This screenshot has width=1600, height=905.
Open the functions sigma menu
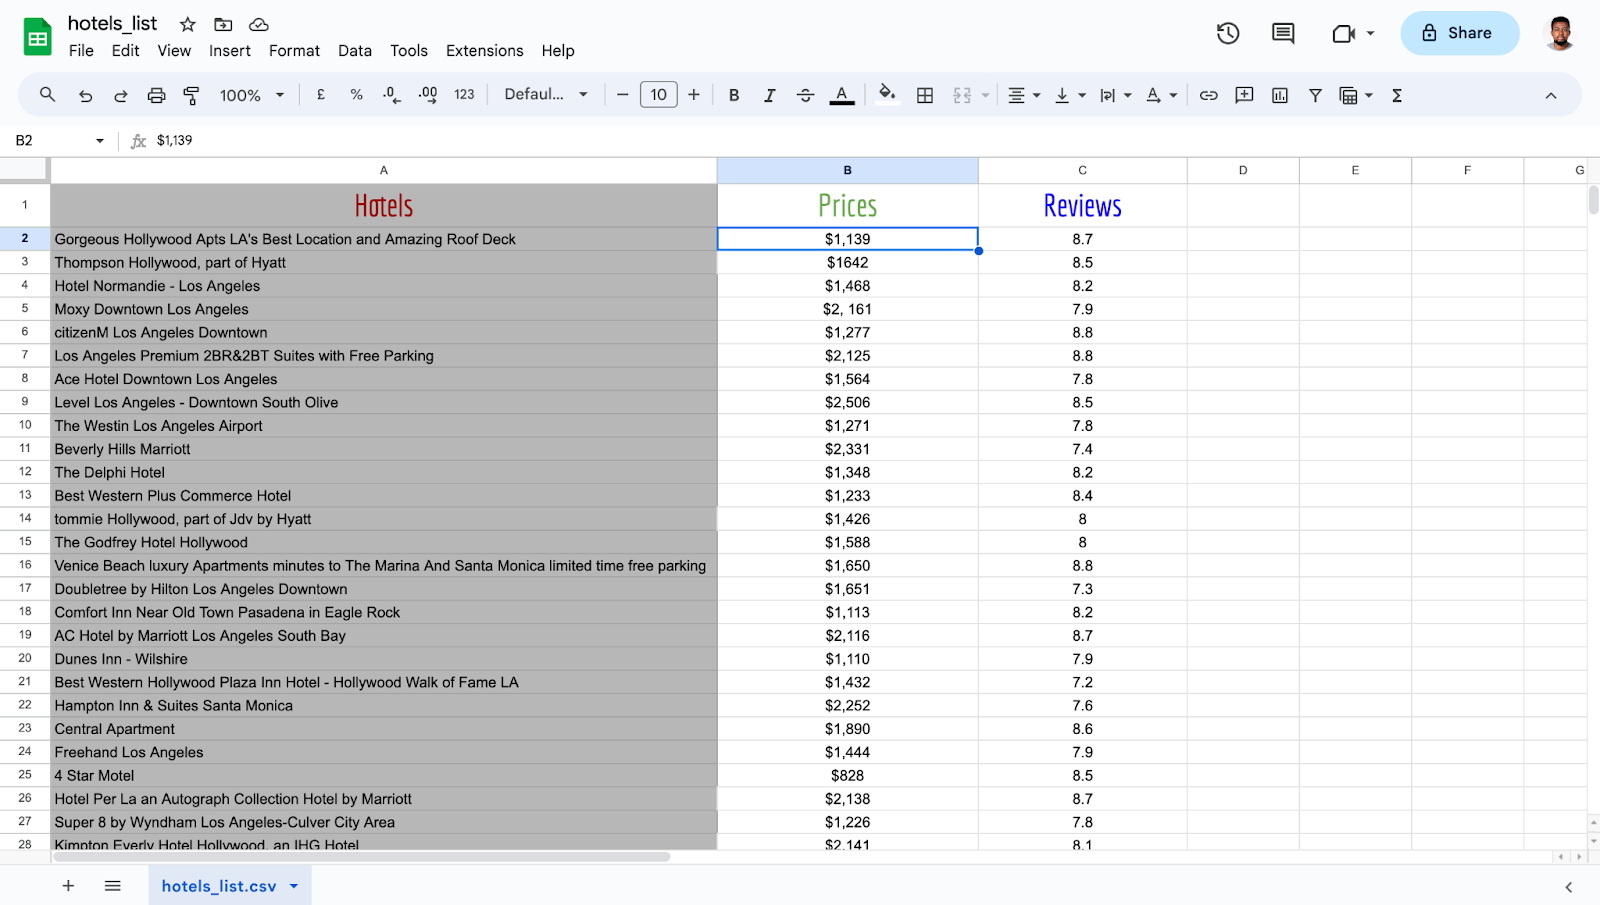tap(1397, 95)
